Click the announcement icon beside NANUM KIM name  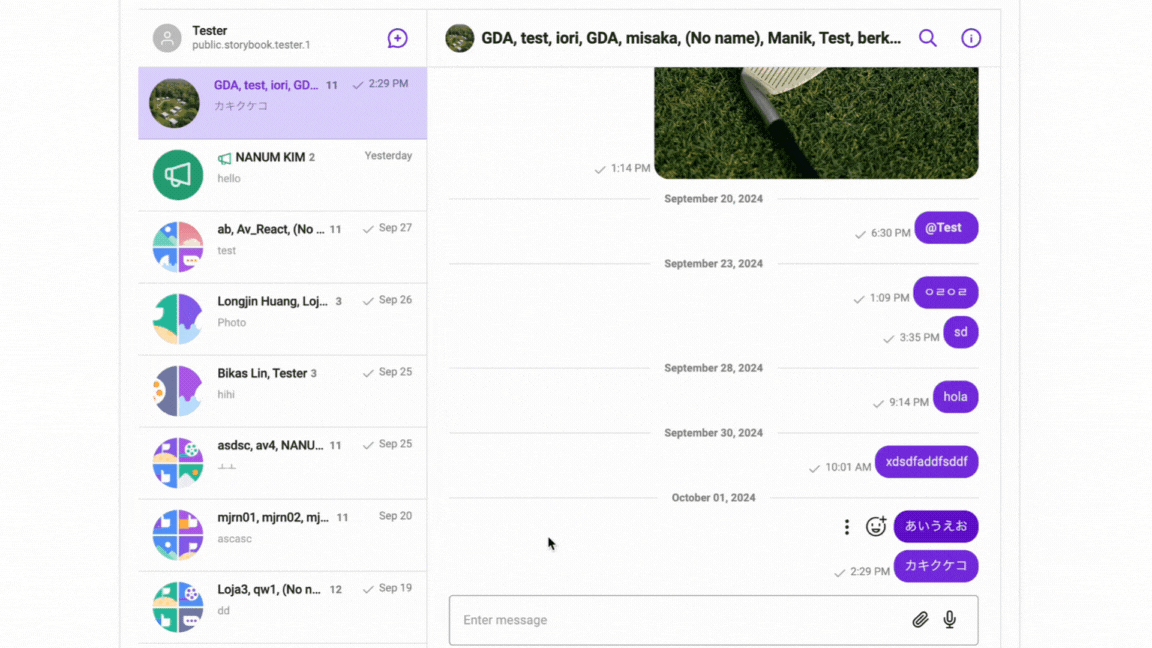click(x=224, y=158)
